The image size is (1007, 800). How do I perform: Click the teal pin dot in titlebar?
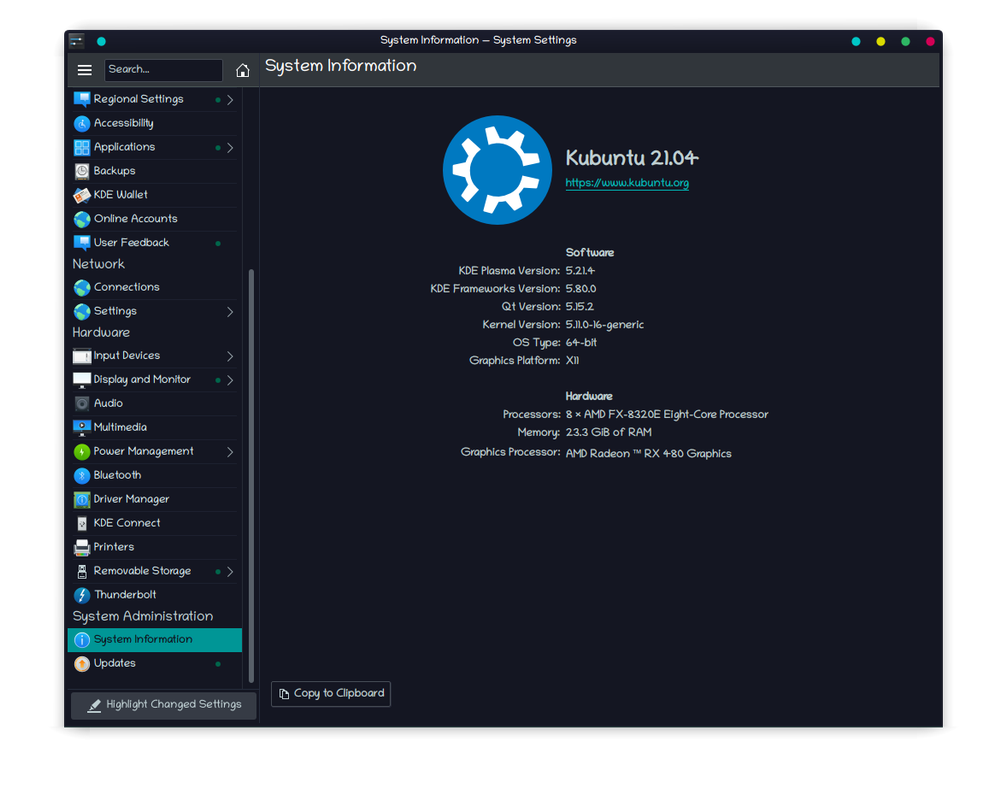[101, 41]
